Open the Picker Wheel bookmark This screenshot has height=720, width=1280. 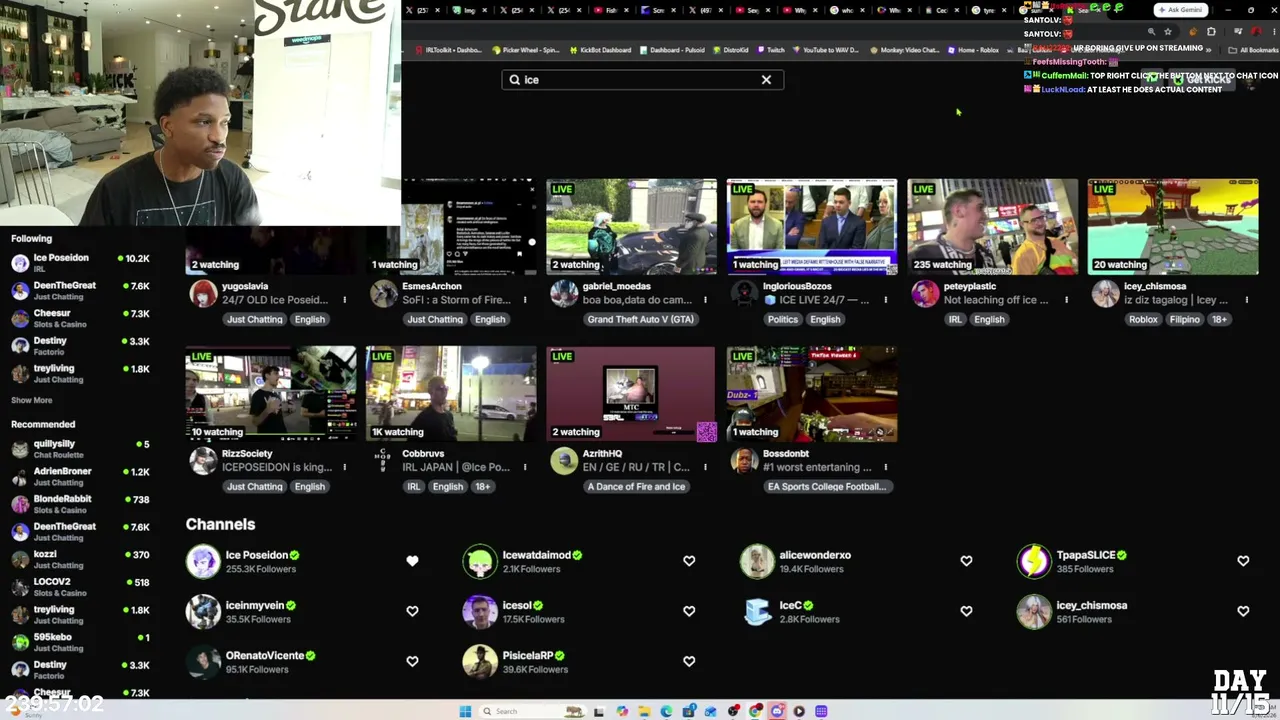pos(525,50)
